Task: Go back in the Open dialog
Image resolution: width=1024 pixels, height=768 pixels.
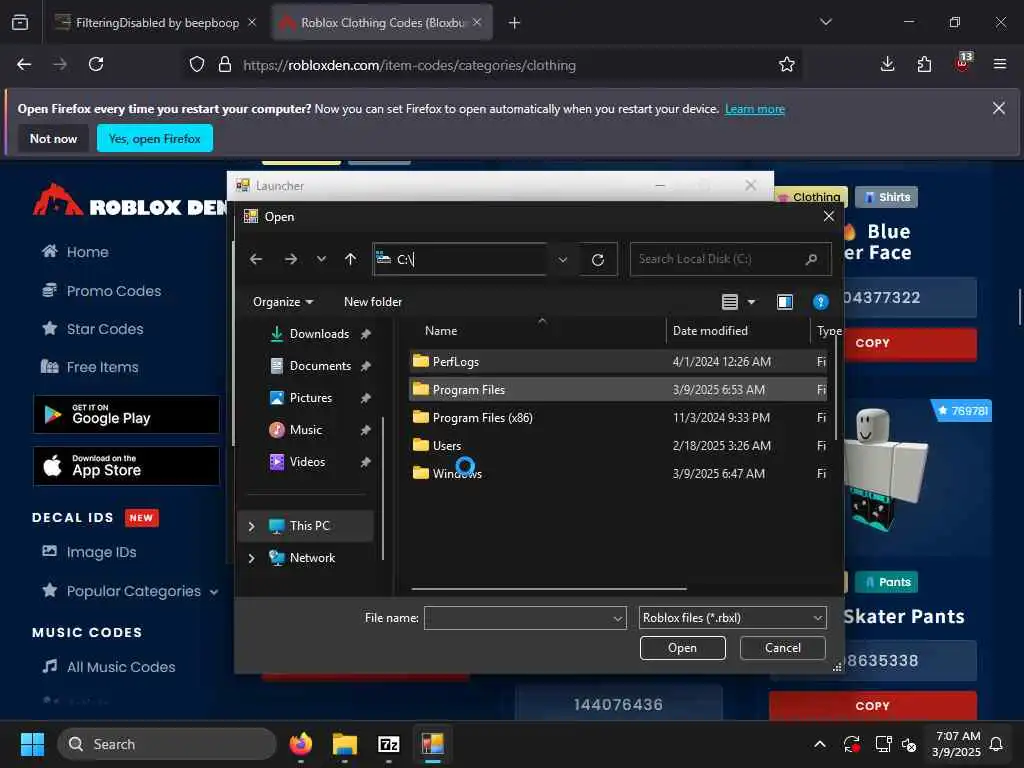Action: pos(256,259)
